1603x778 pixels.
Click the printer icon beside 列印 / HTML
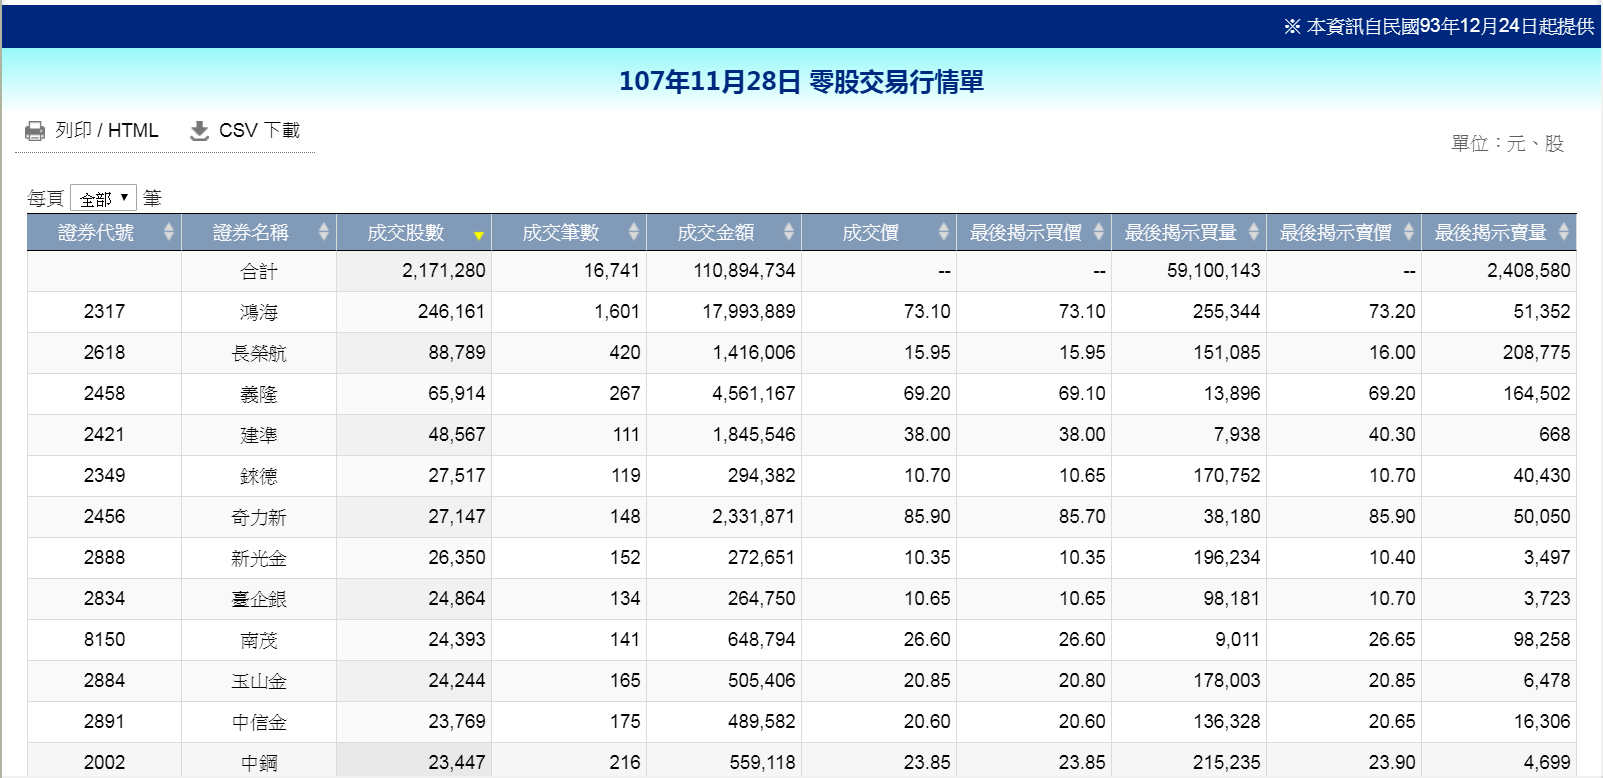point(35,131)
